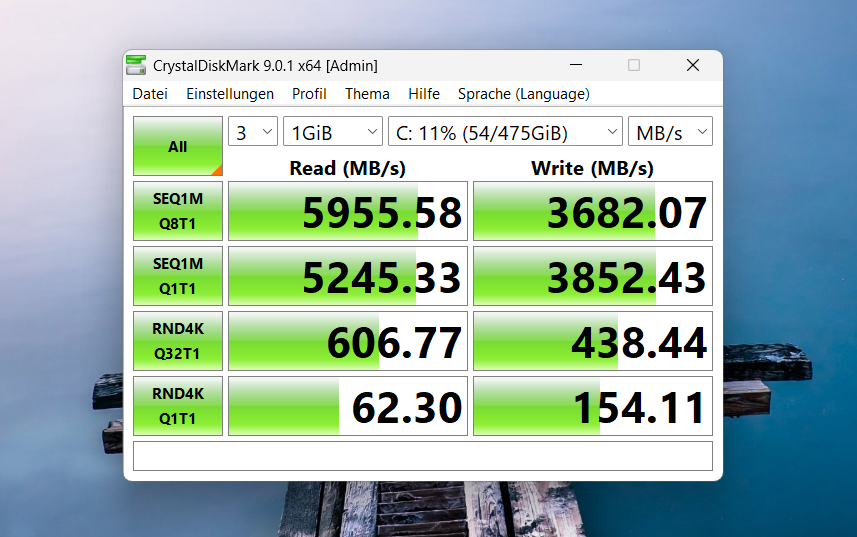Start all benchmarks with the All button
The width and height of the screenshot is (857, 537).
[178, 146]
